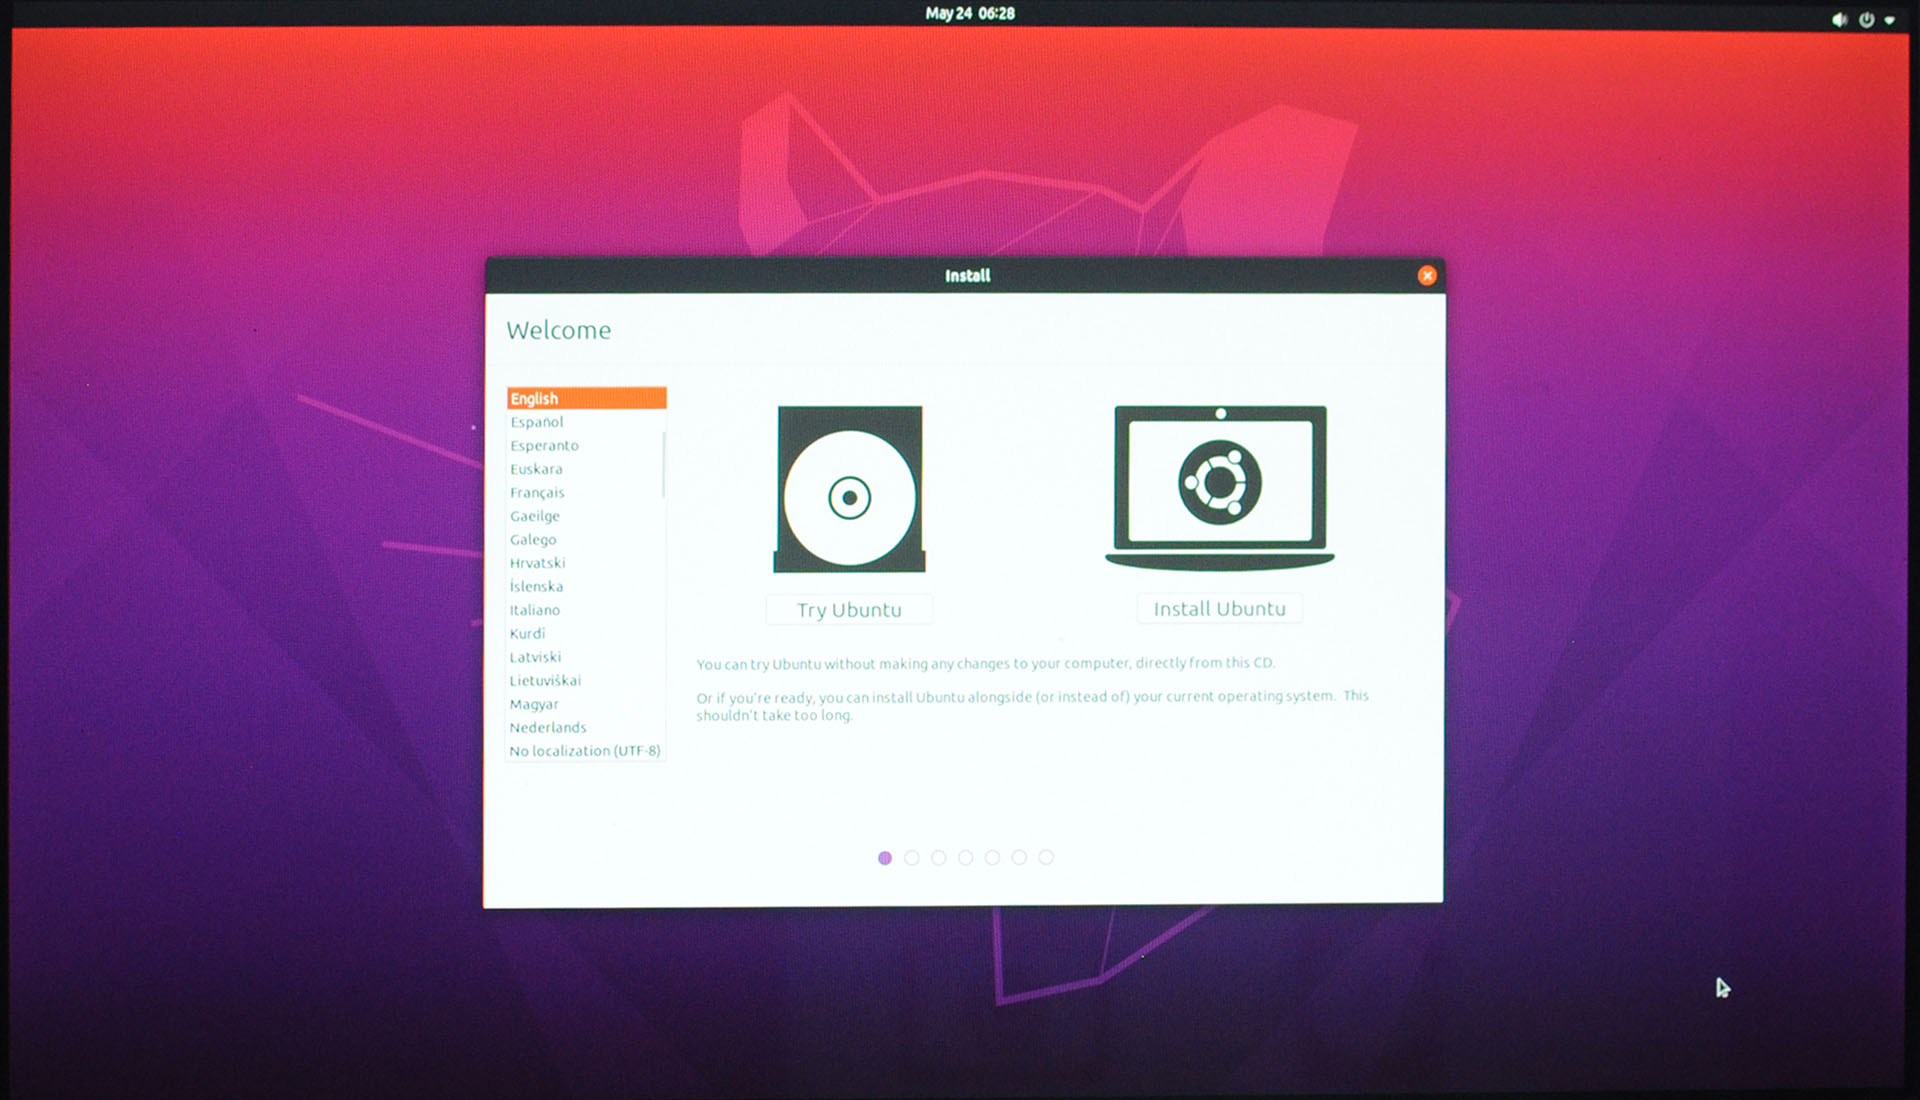Screen dimensions: 1920x1100
Task: Select Esperanto language
Action: coord(584,446)
